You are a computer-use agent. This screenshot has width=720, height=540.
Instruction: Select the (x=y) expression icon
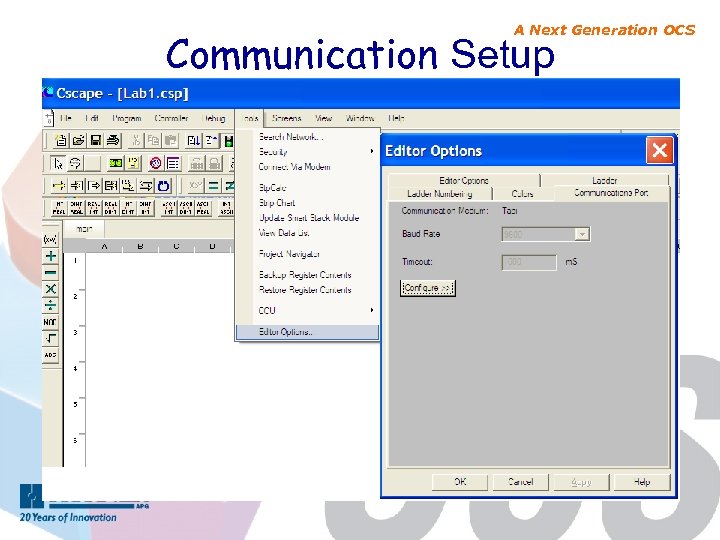pos(51,239)
